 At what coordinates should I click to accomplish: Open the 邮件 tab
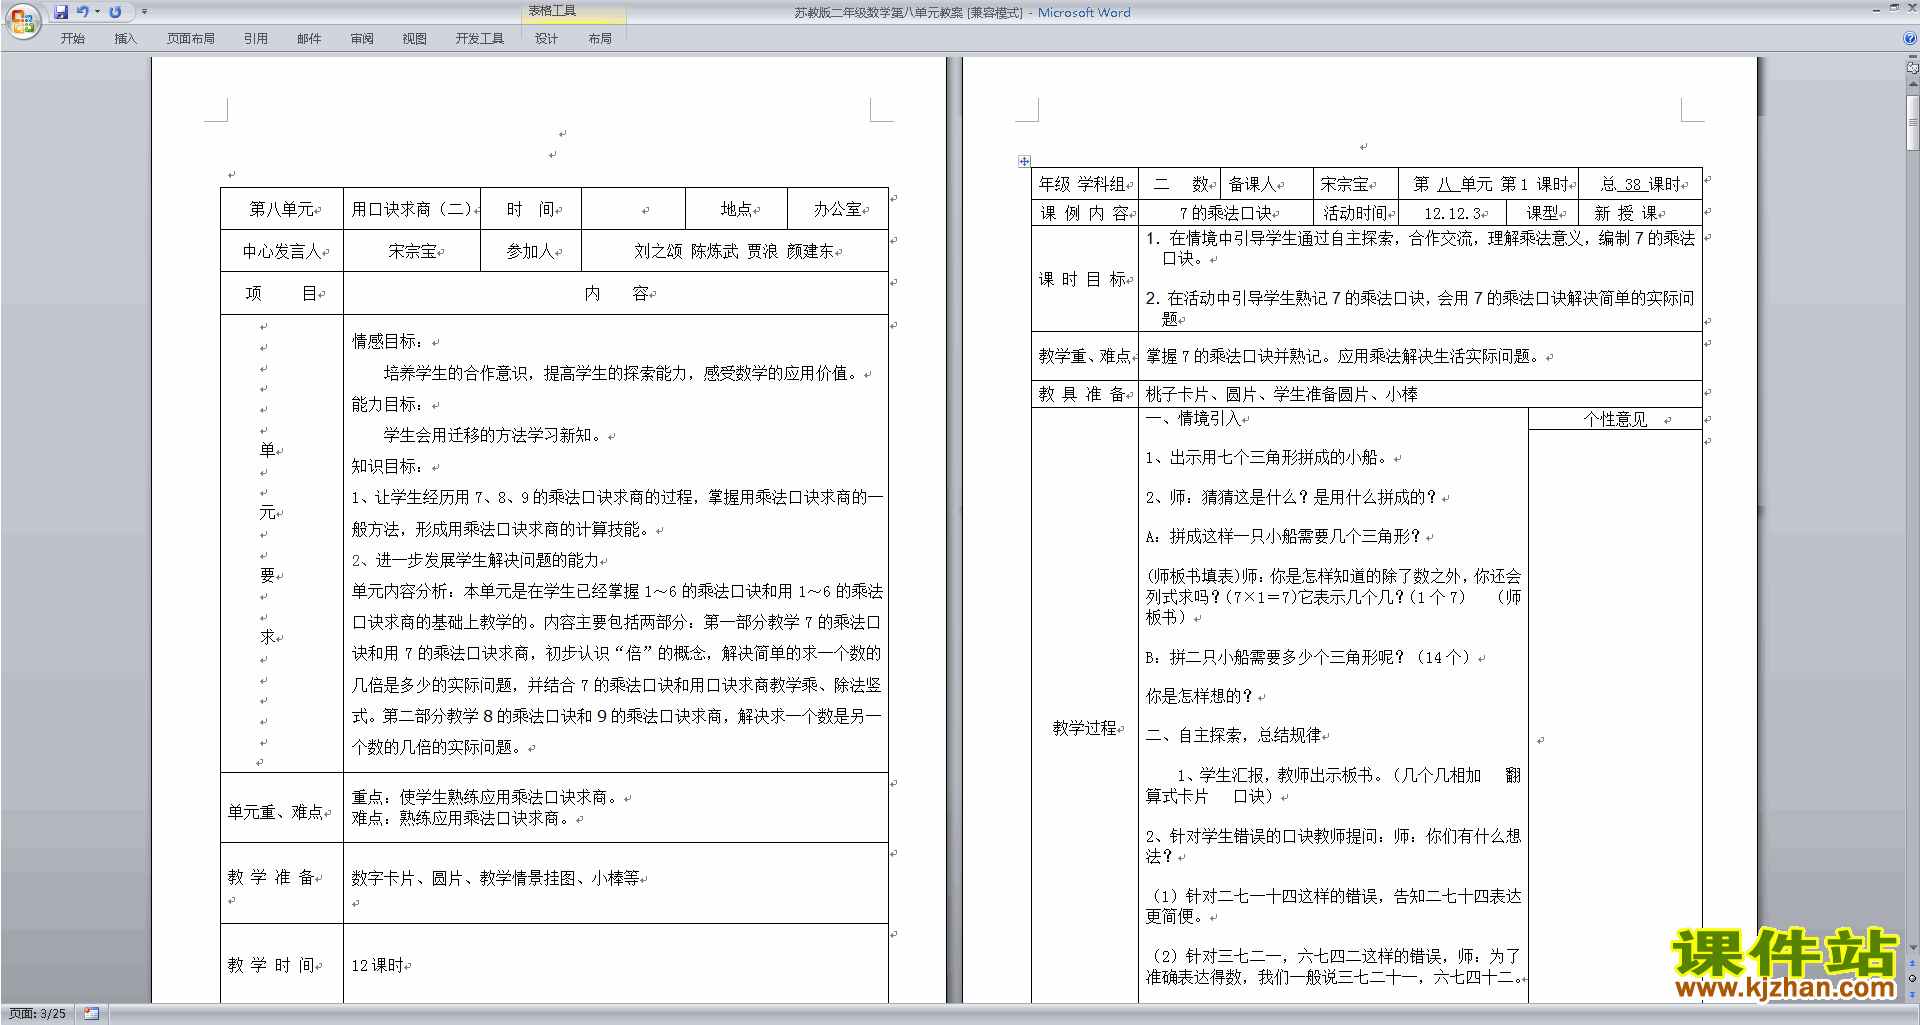[x=309, y=39]
